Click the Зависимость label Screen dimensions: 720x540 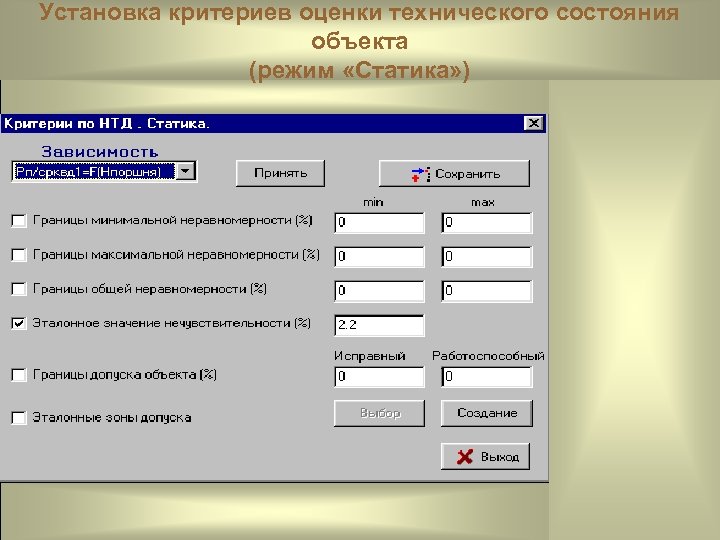pyautogui.click(x=100, y=152)
